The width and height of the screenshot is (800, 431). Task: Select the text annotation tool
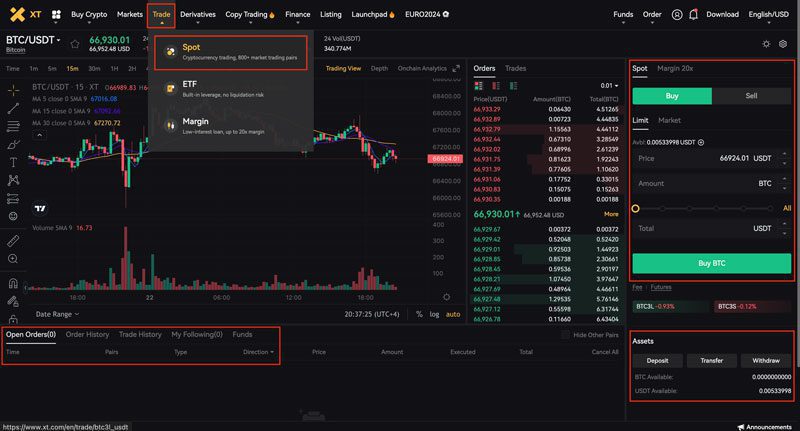[x=13, y=162]
